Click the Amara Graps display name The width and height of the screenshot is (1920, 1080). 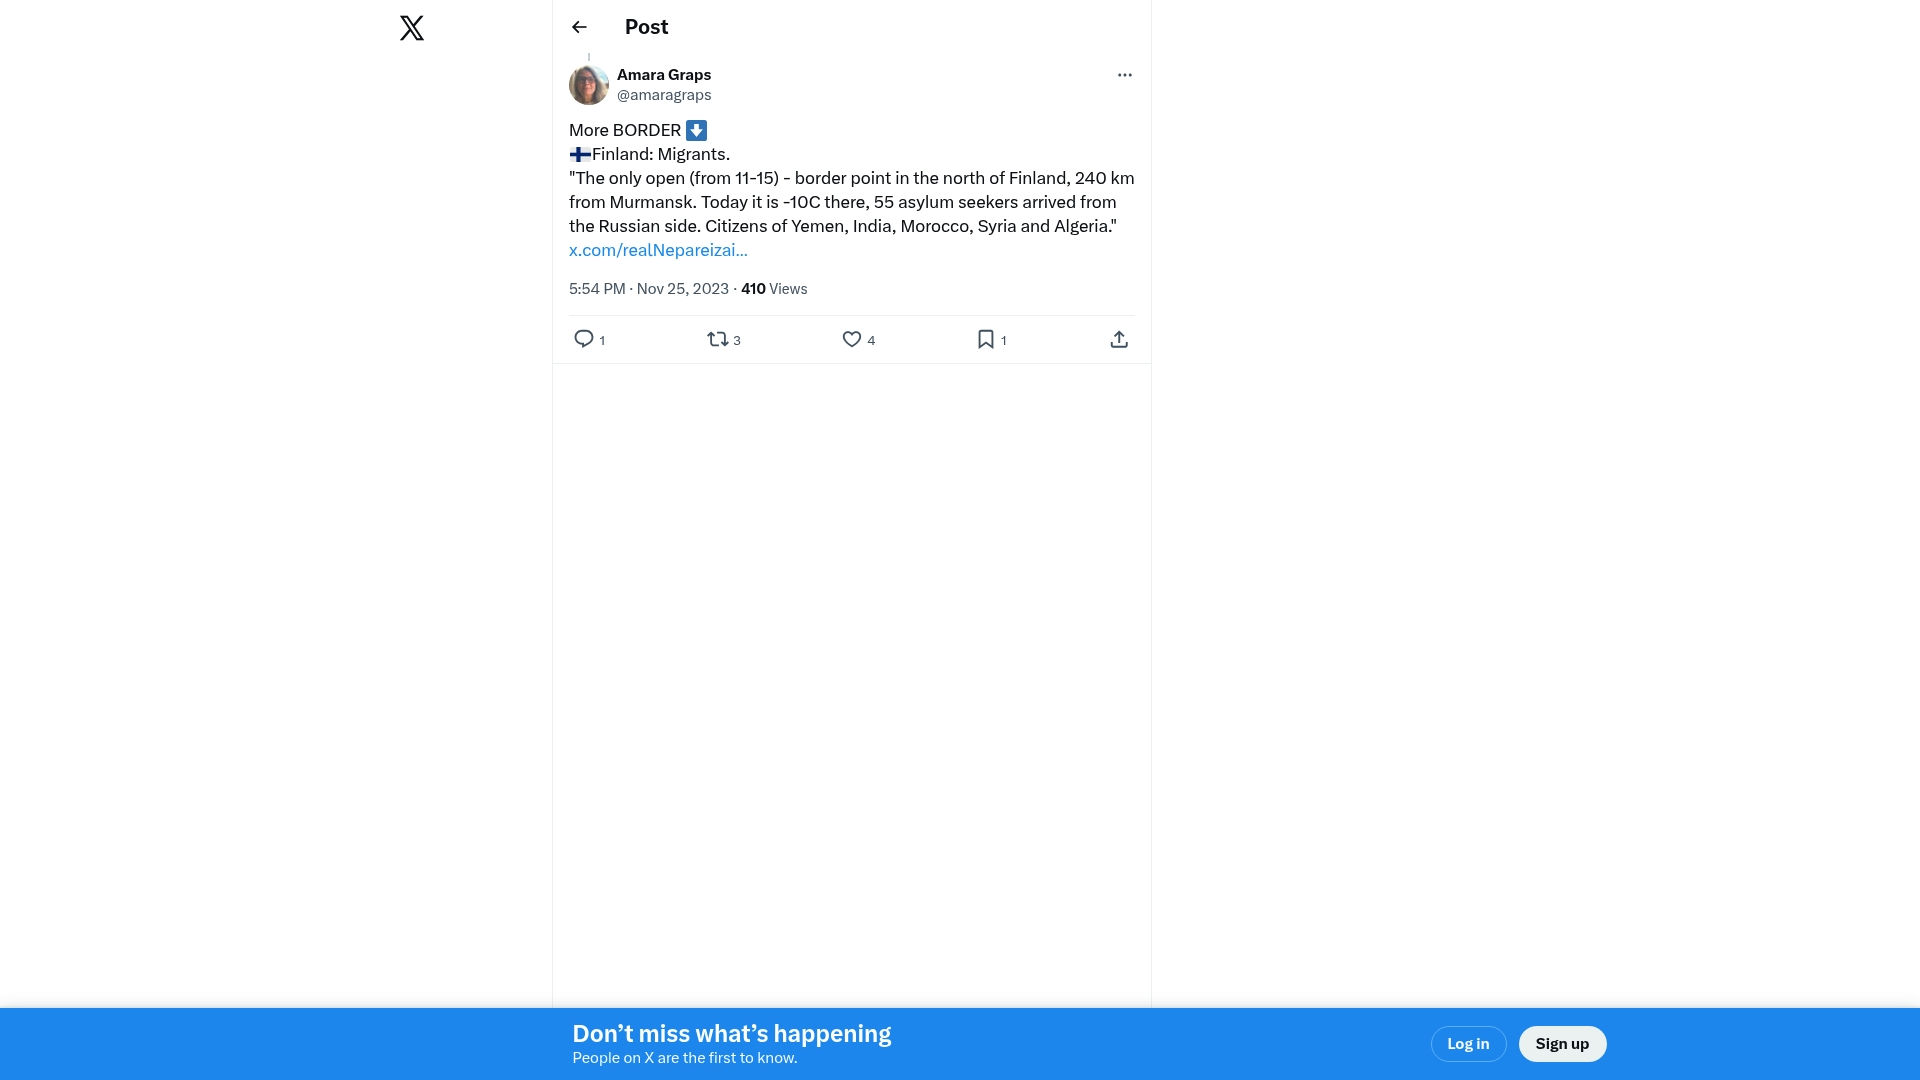[x=664, y=75]
